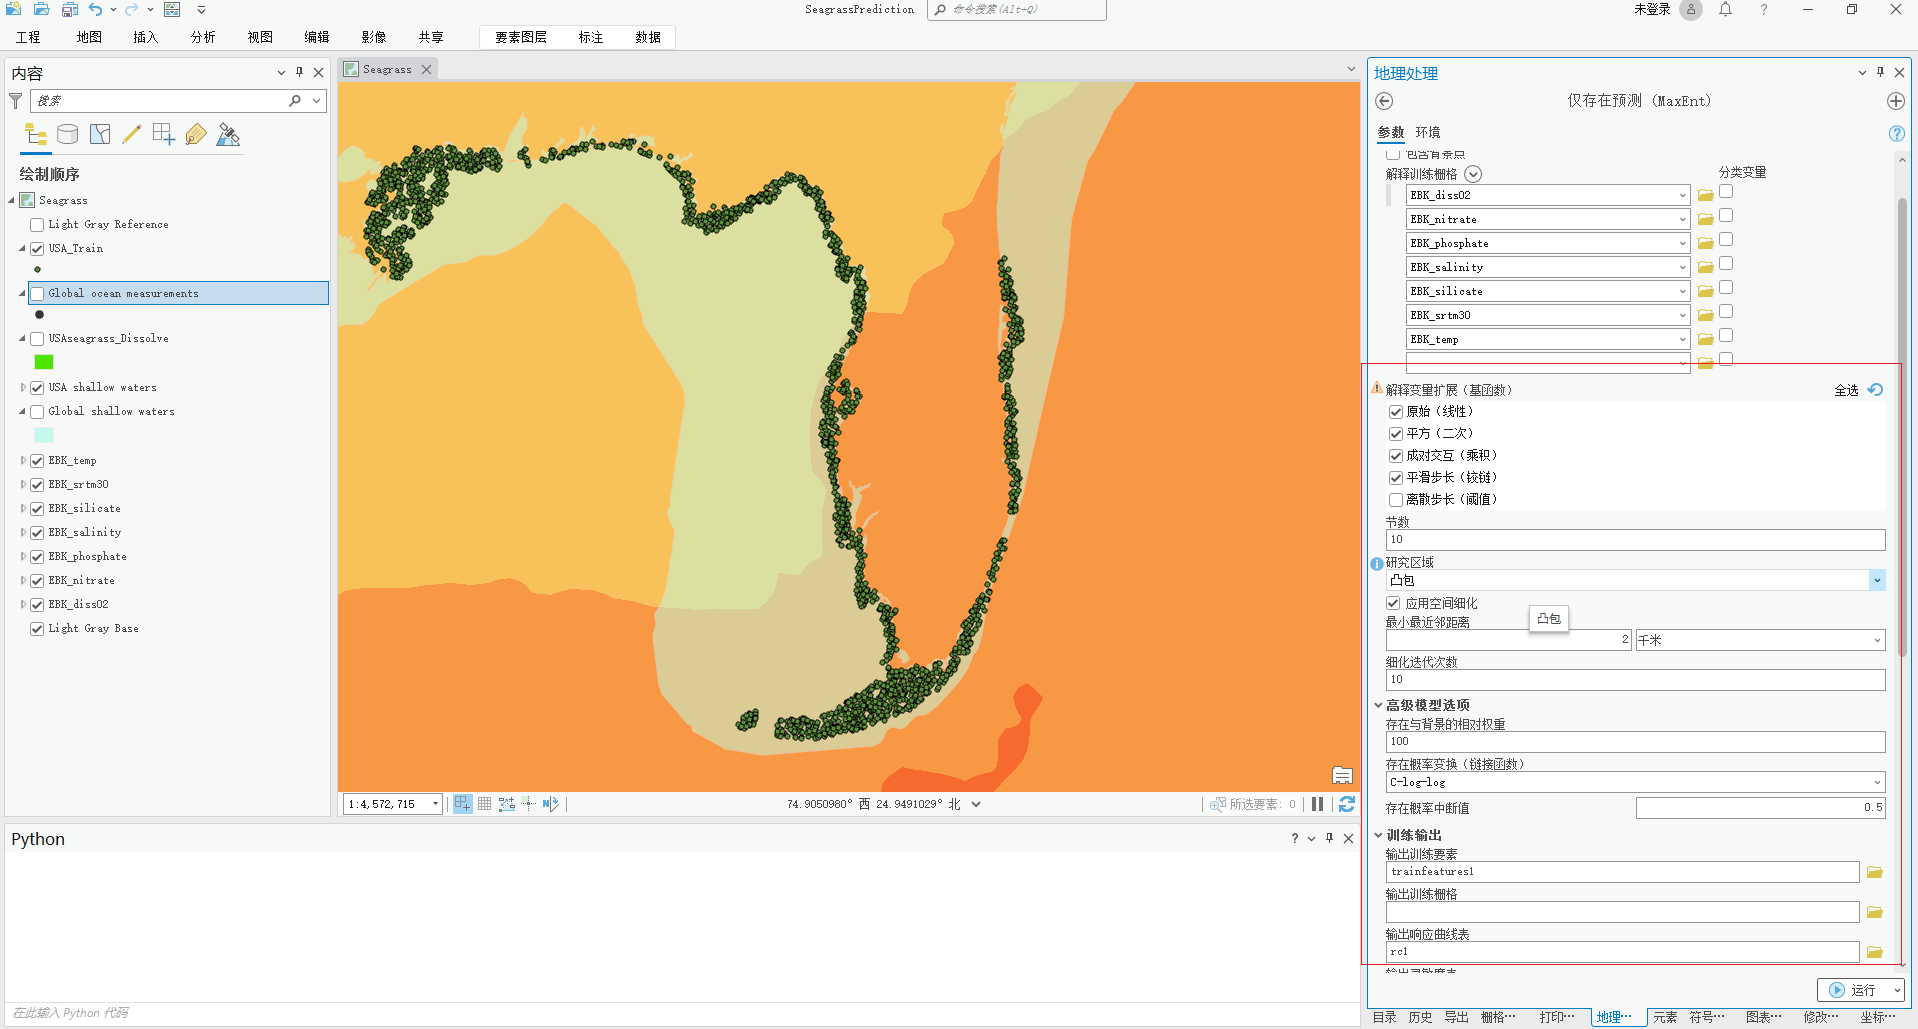Open the 研究区域 convex hull dropdown

point(1877,580)
